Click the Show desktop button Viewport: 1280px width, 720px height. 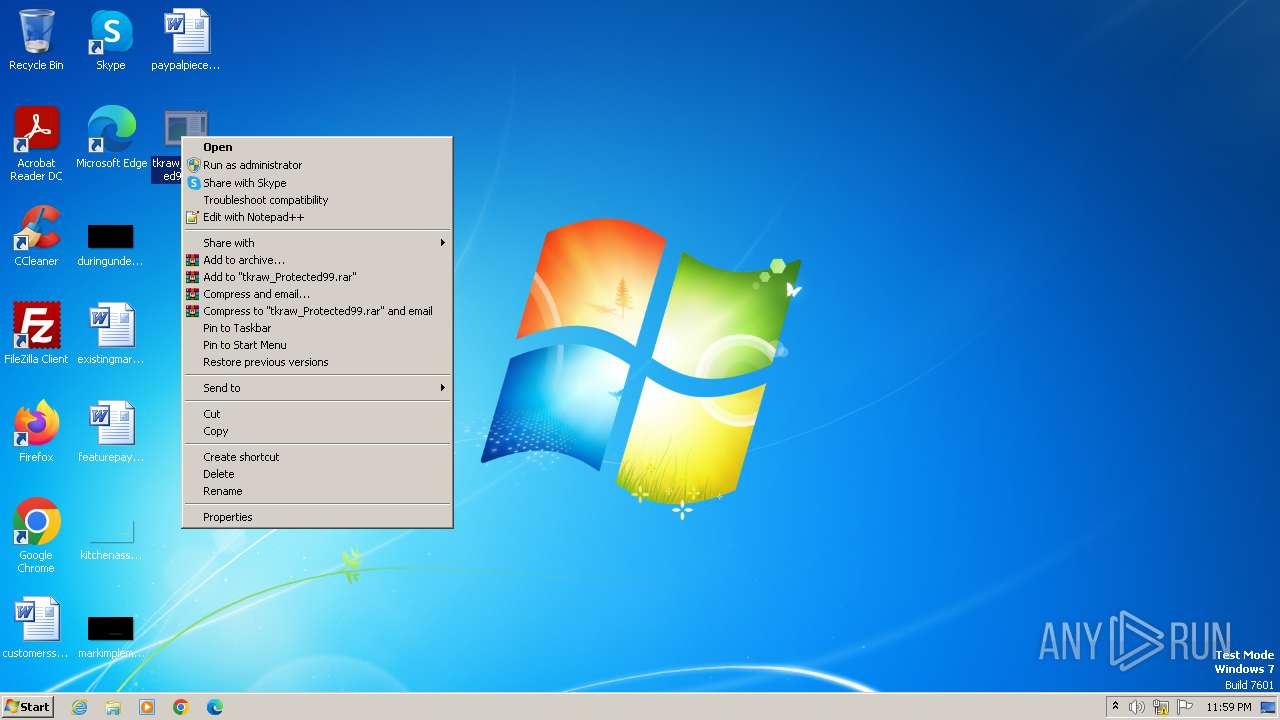click(x=1268, y=707)
